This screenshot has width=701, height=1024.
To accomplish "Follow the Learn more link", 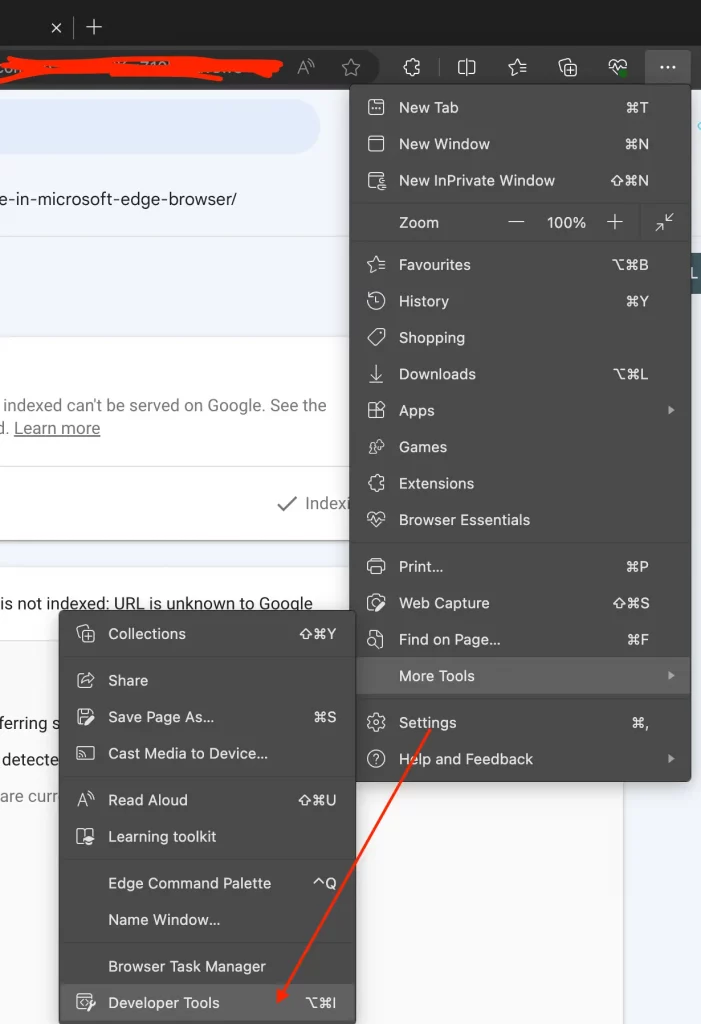I will pos(57,428).
